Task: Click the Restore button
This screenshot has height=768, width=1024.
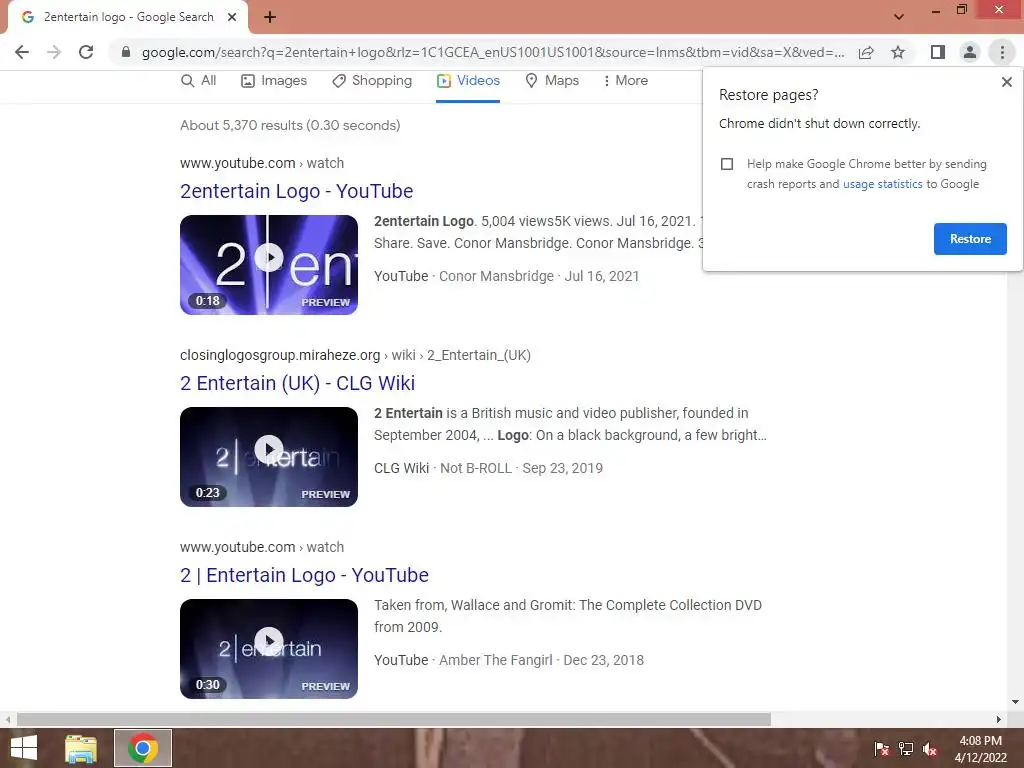Action: coord(970,239)
